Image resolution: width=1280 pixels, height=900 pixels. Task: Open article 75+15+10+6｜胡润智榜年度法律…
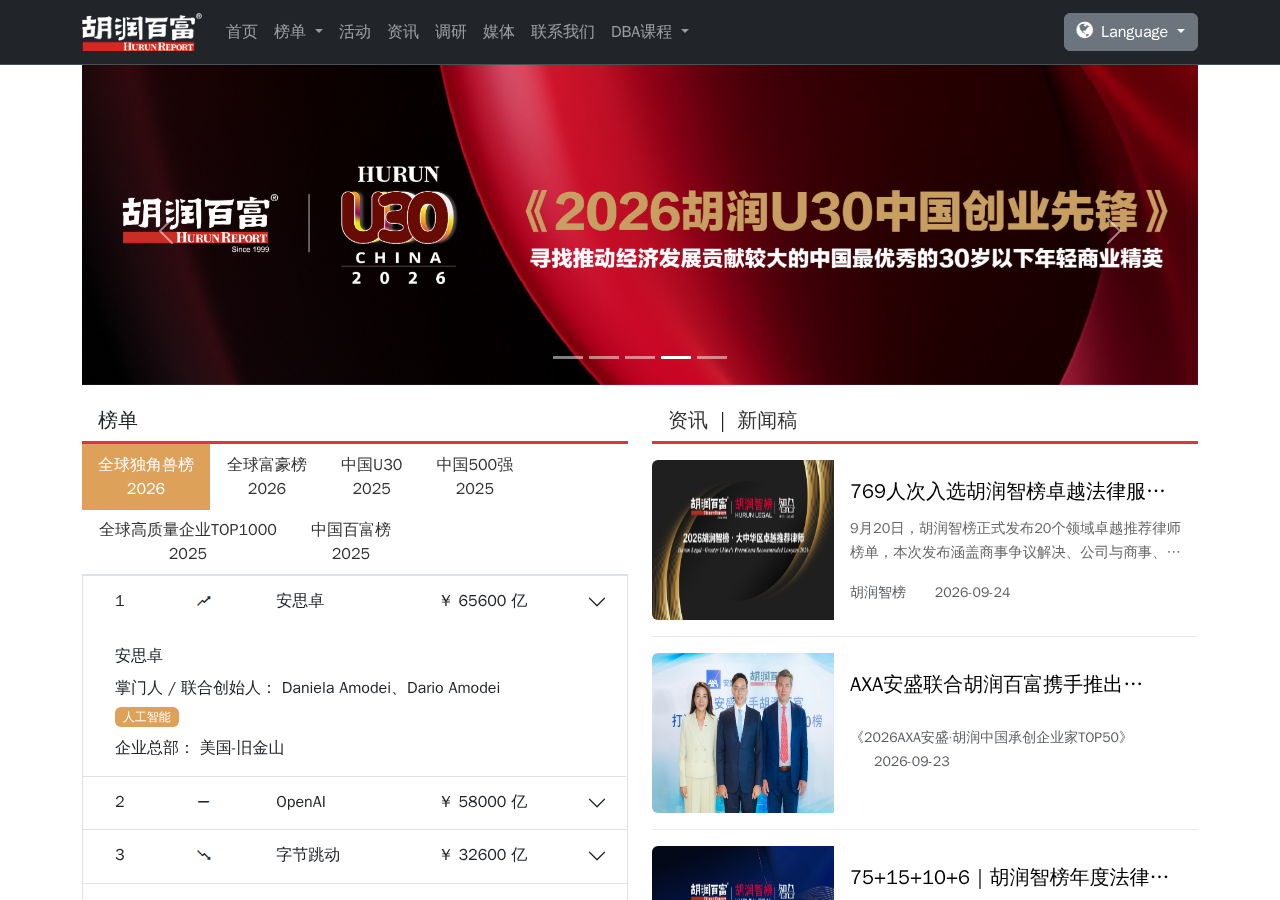pos(1010,877)
